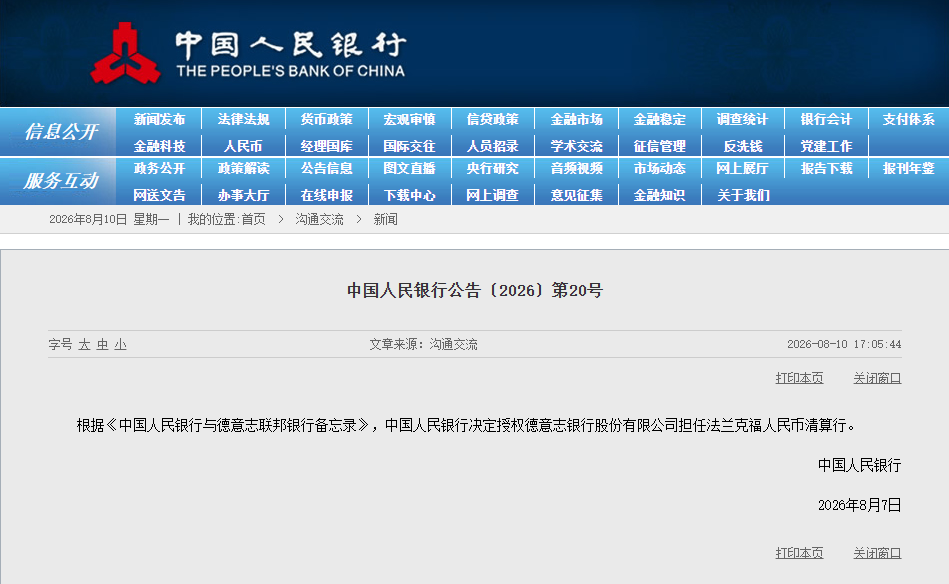Image resolution: width=949 pixels, height=584 pixels.
Task: Click the date 2026年8月10日 星期一
Action: click(109, 219)
